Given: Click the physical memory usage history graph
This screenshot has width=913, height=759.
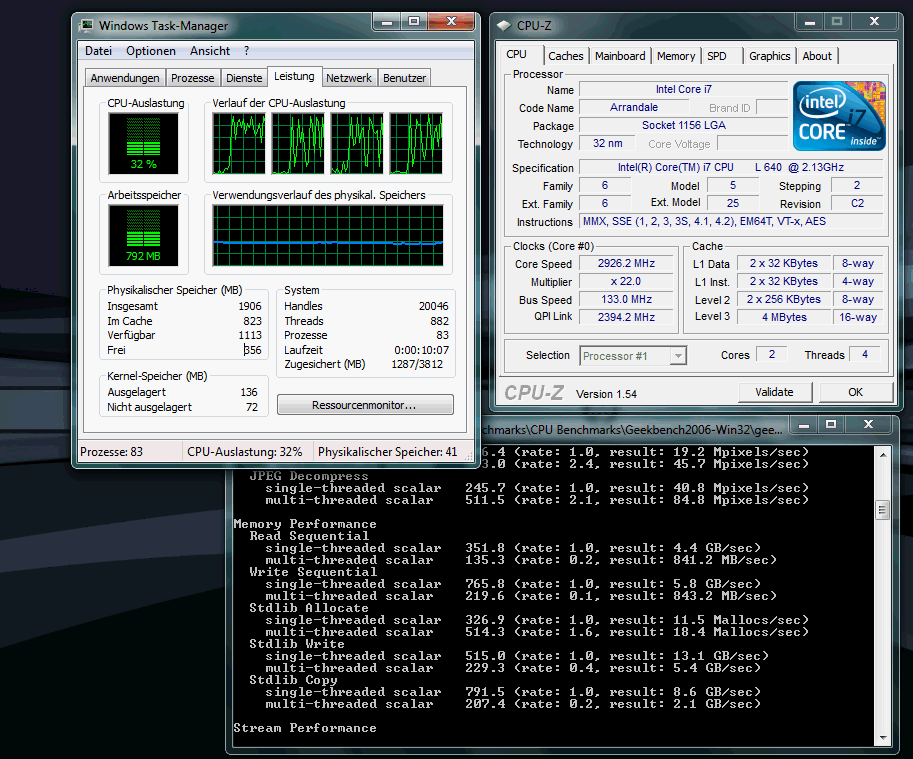Looking at the screenshot, I should coord(328,236).
